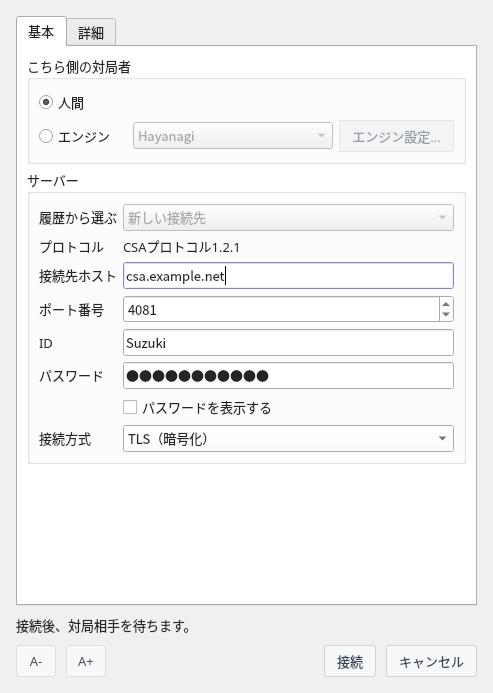Decrease port number with down arrow

tap(446, 315)
